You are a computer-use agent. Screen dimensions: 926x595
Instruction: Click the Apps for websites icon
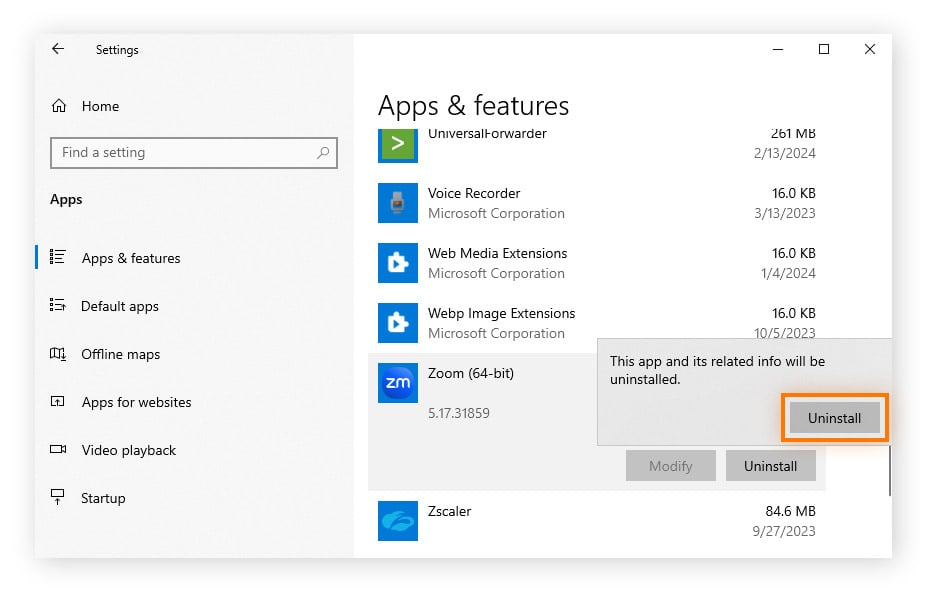[x=57, y=401]
